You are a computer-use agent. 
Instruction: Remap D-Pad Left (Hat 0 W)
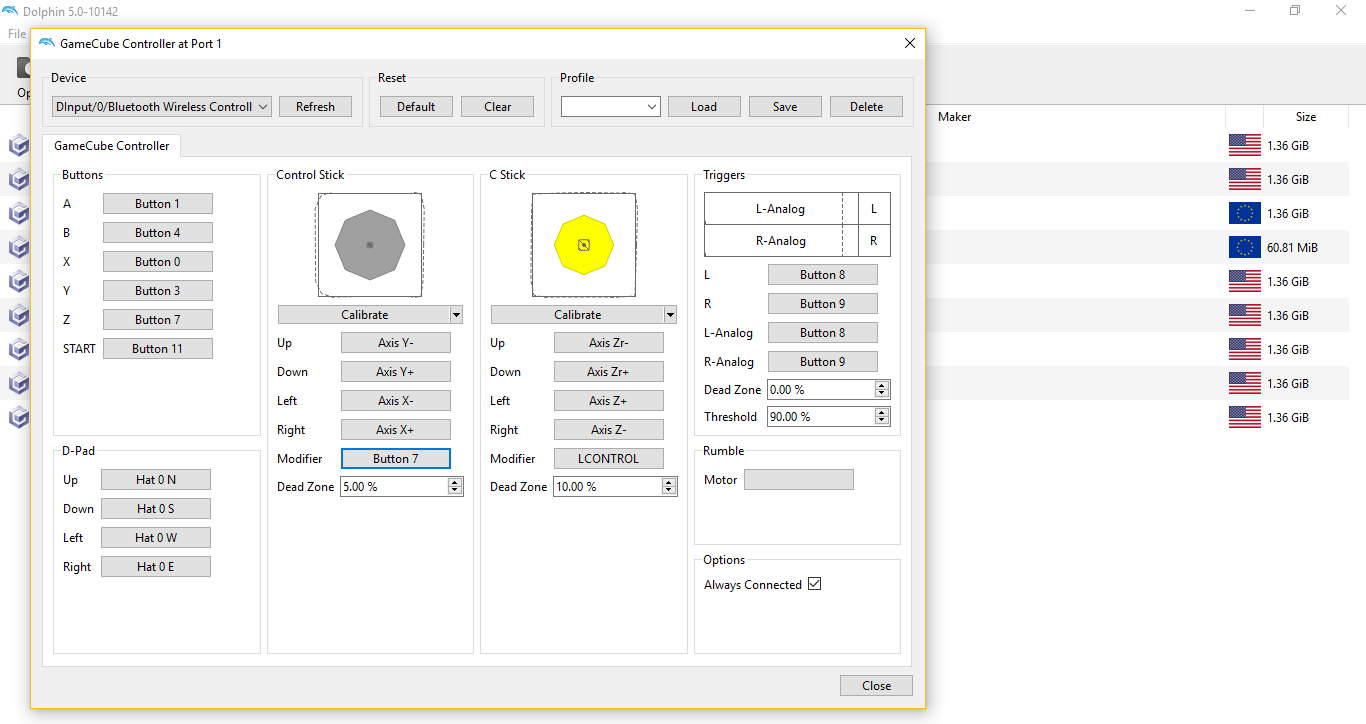(156, 537)
